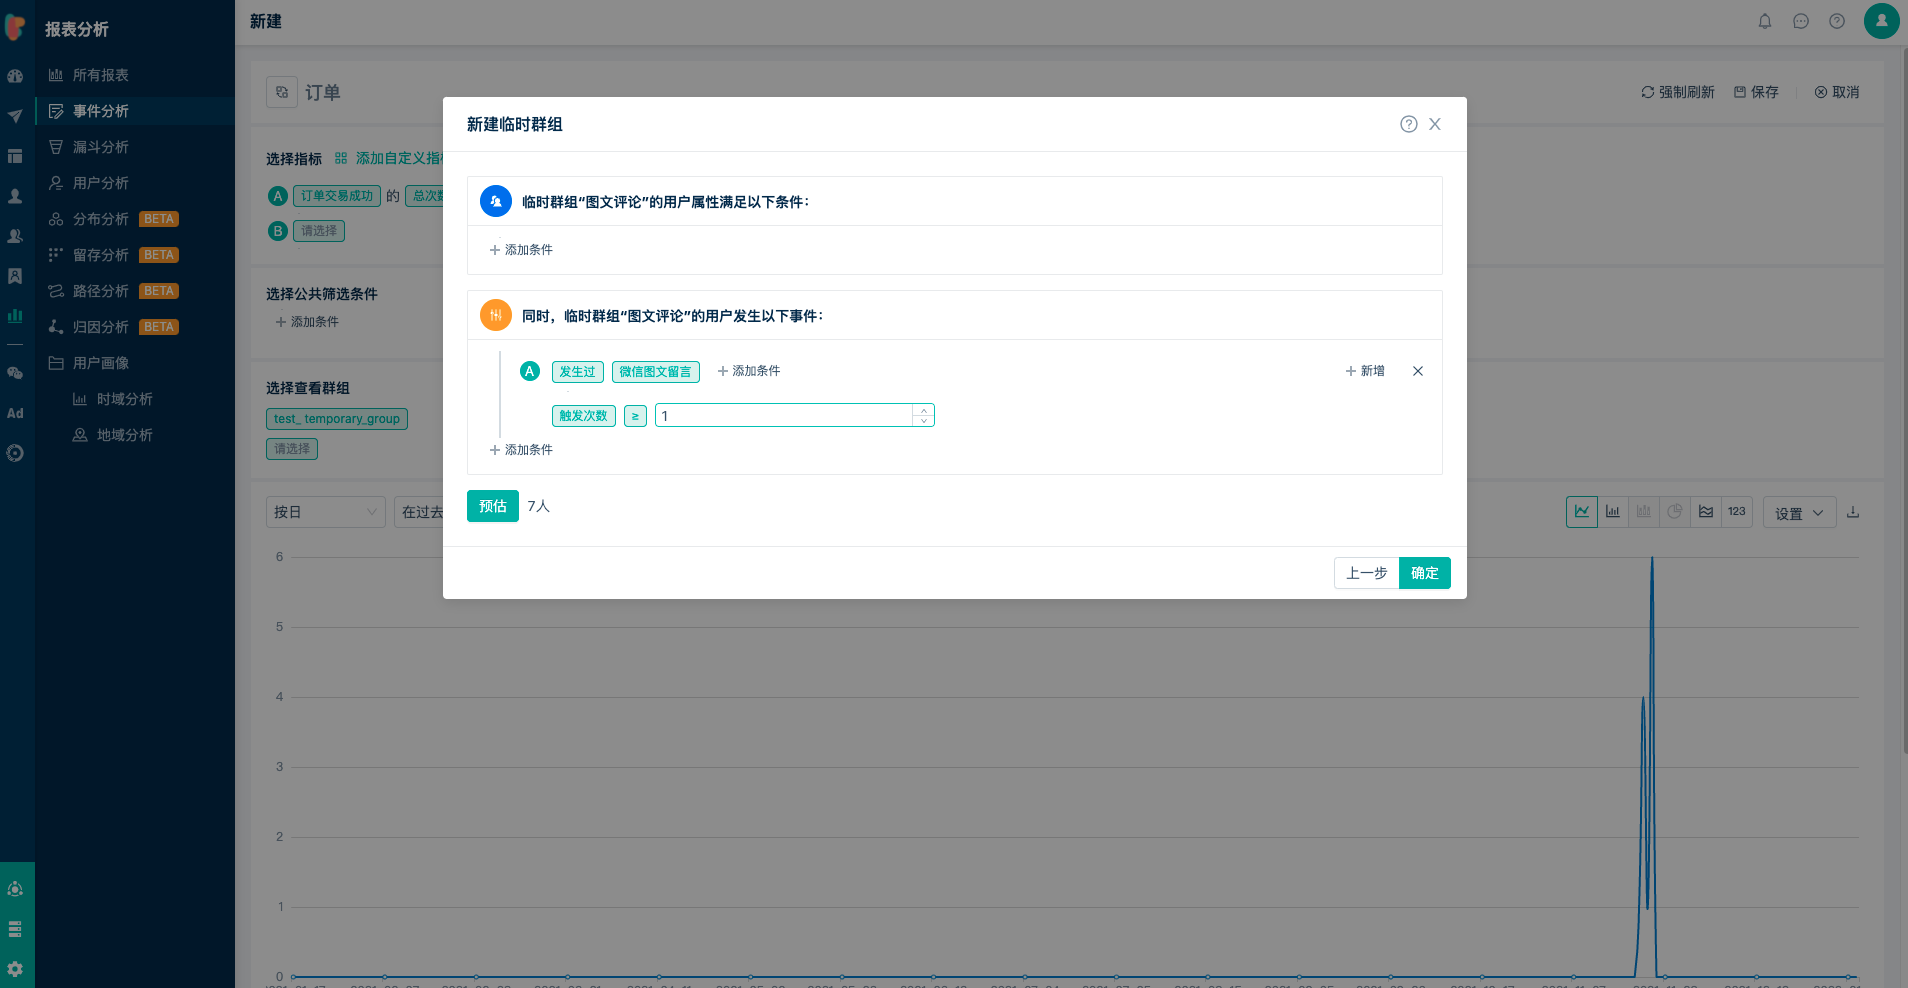Open the single user icon in left rail
Viewport: 1908px width, 988px height.
point(15,196)
